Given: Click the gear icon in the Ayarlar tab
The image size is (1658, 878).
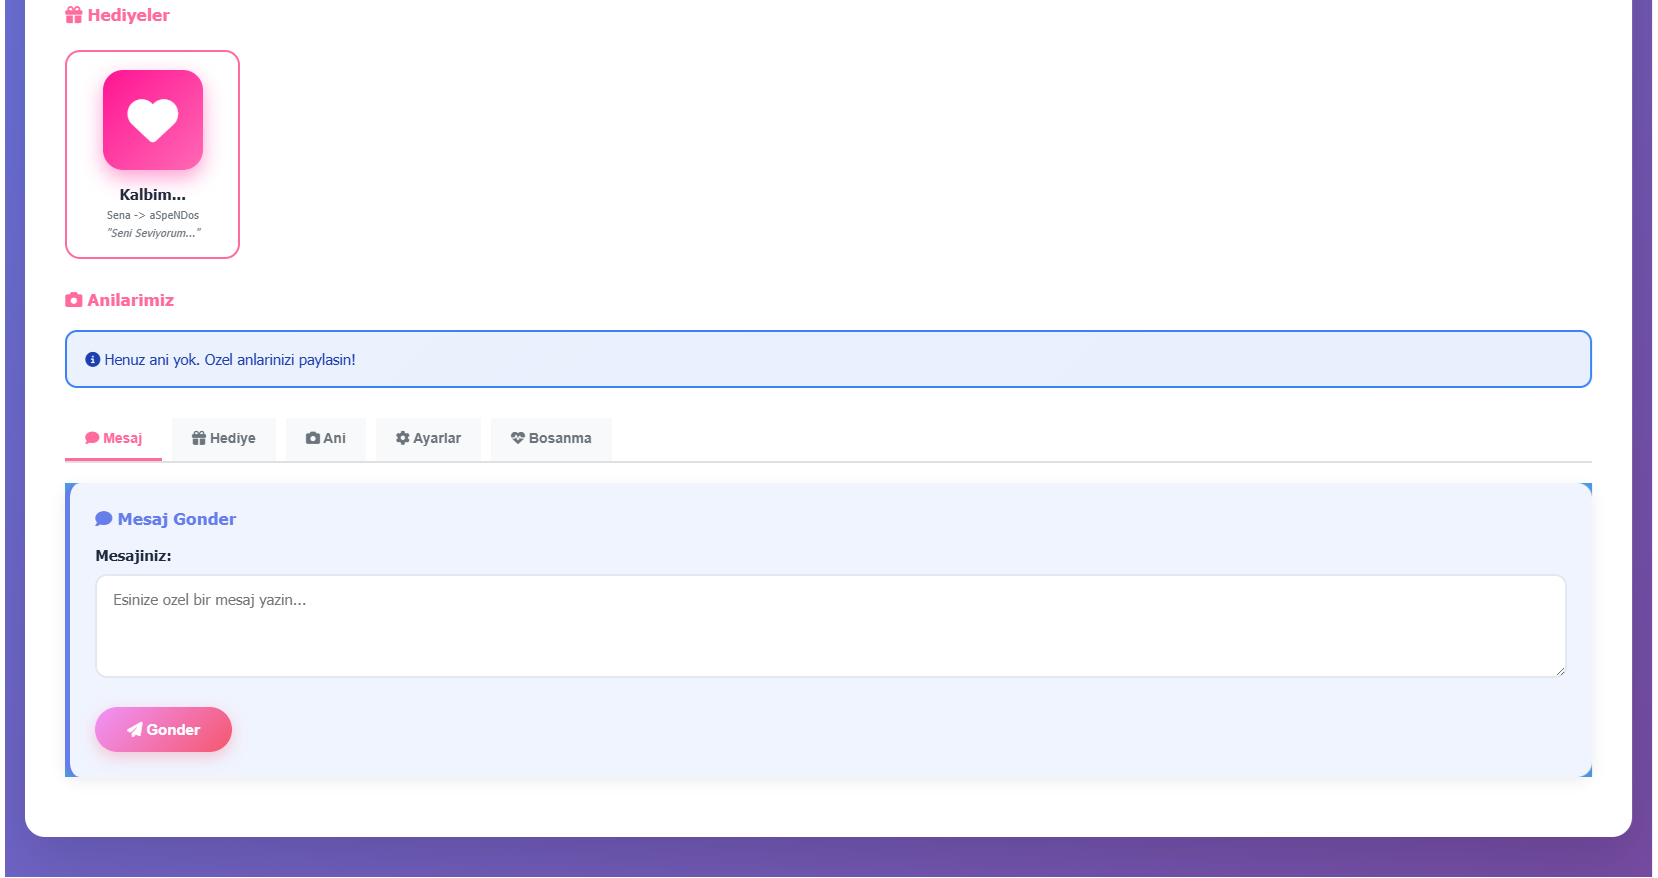Looking at the screenshot, I should (402, 438).
